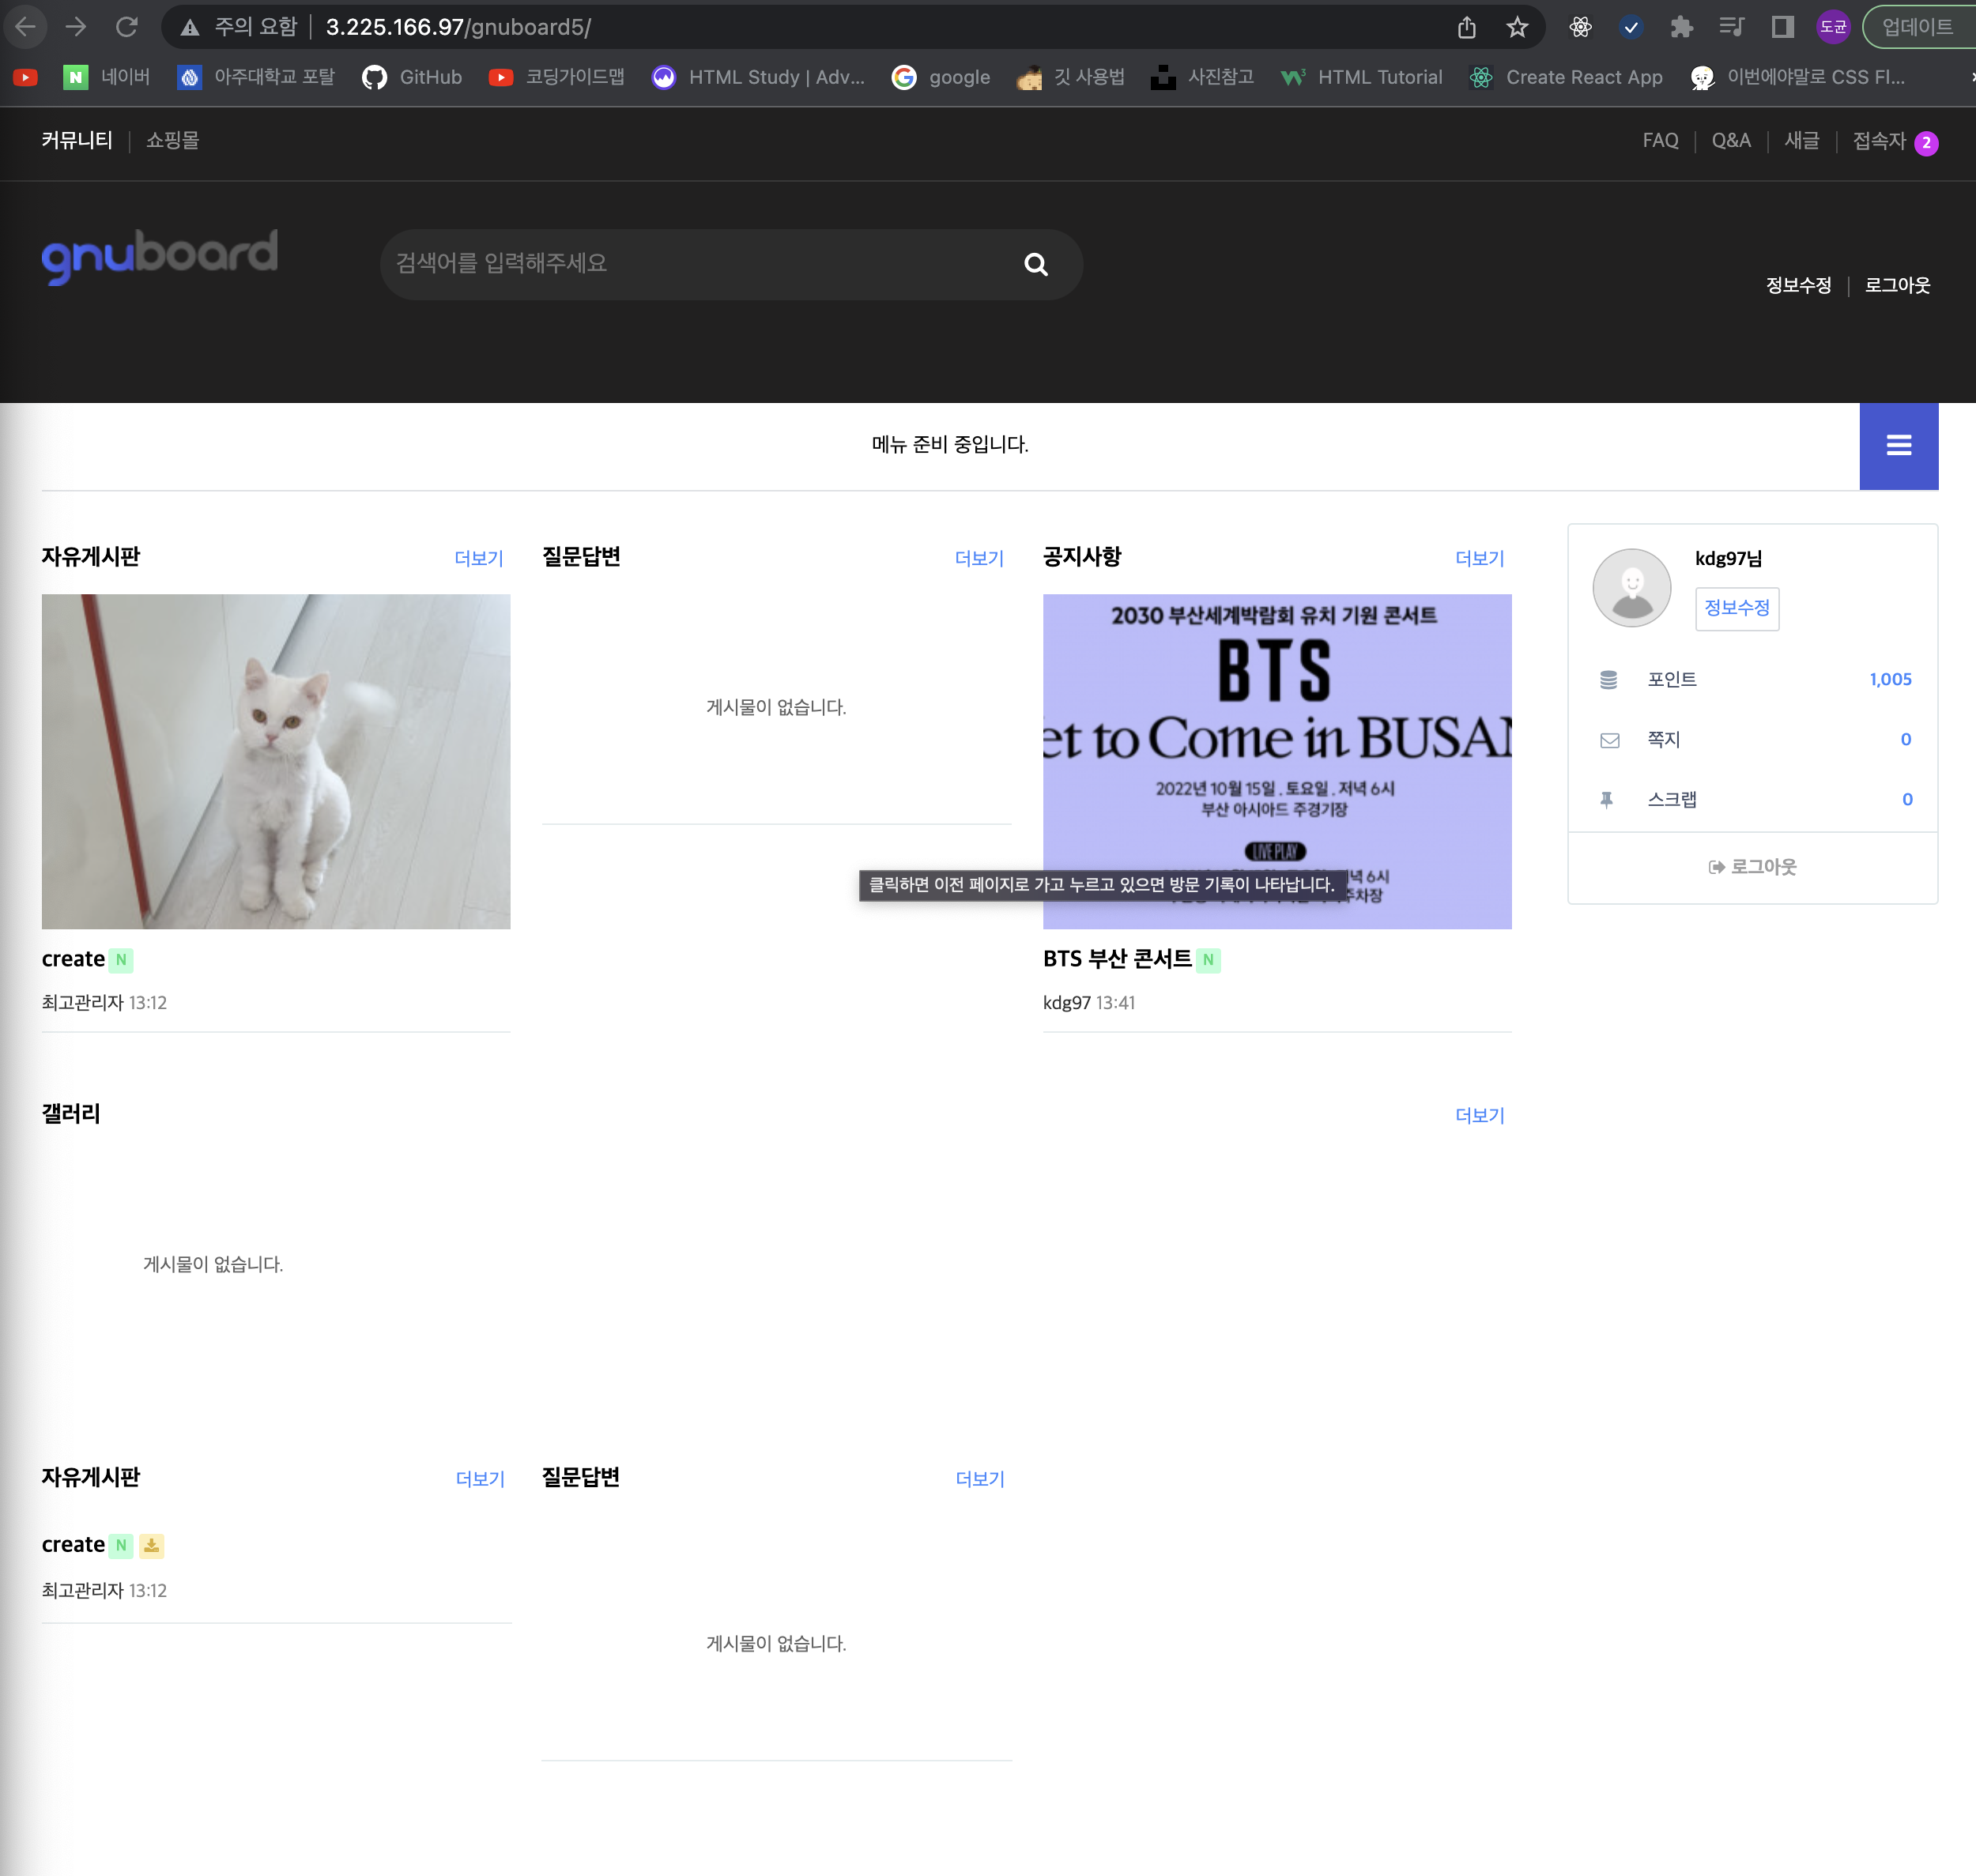Click the download icon next to create
Viewport: 1976px width, 1876px height.
tap(151, 1545)
